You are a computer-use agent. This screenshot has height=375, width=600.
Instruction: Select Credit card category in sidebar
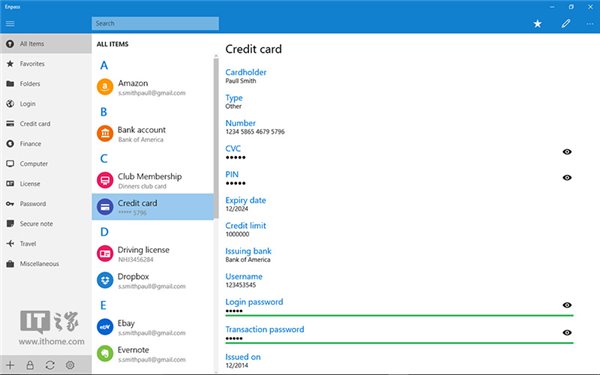coord(46,124)
